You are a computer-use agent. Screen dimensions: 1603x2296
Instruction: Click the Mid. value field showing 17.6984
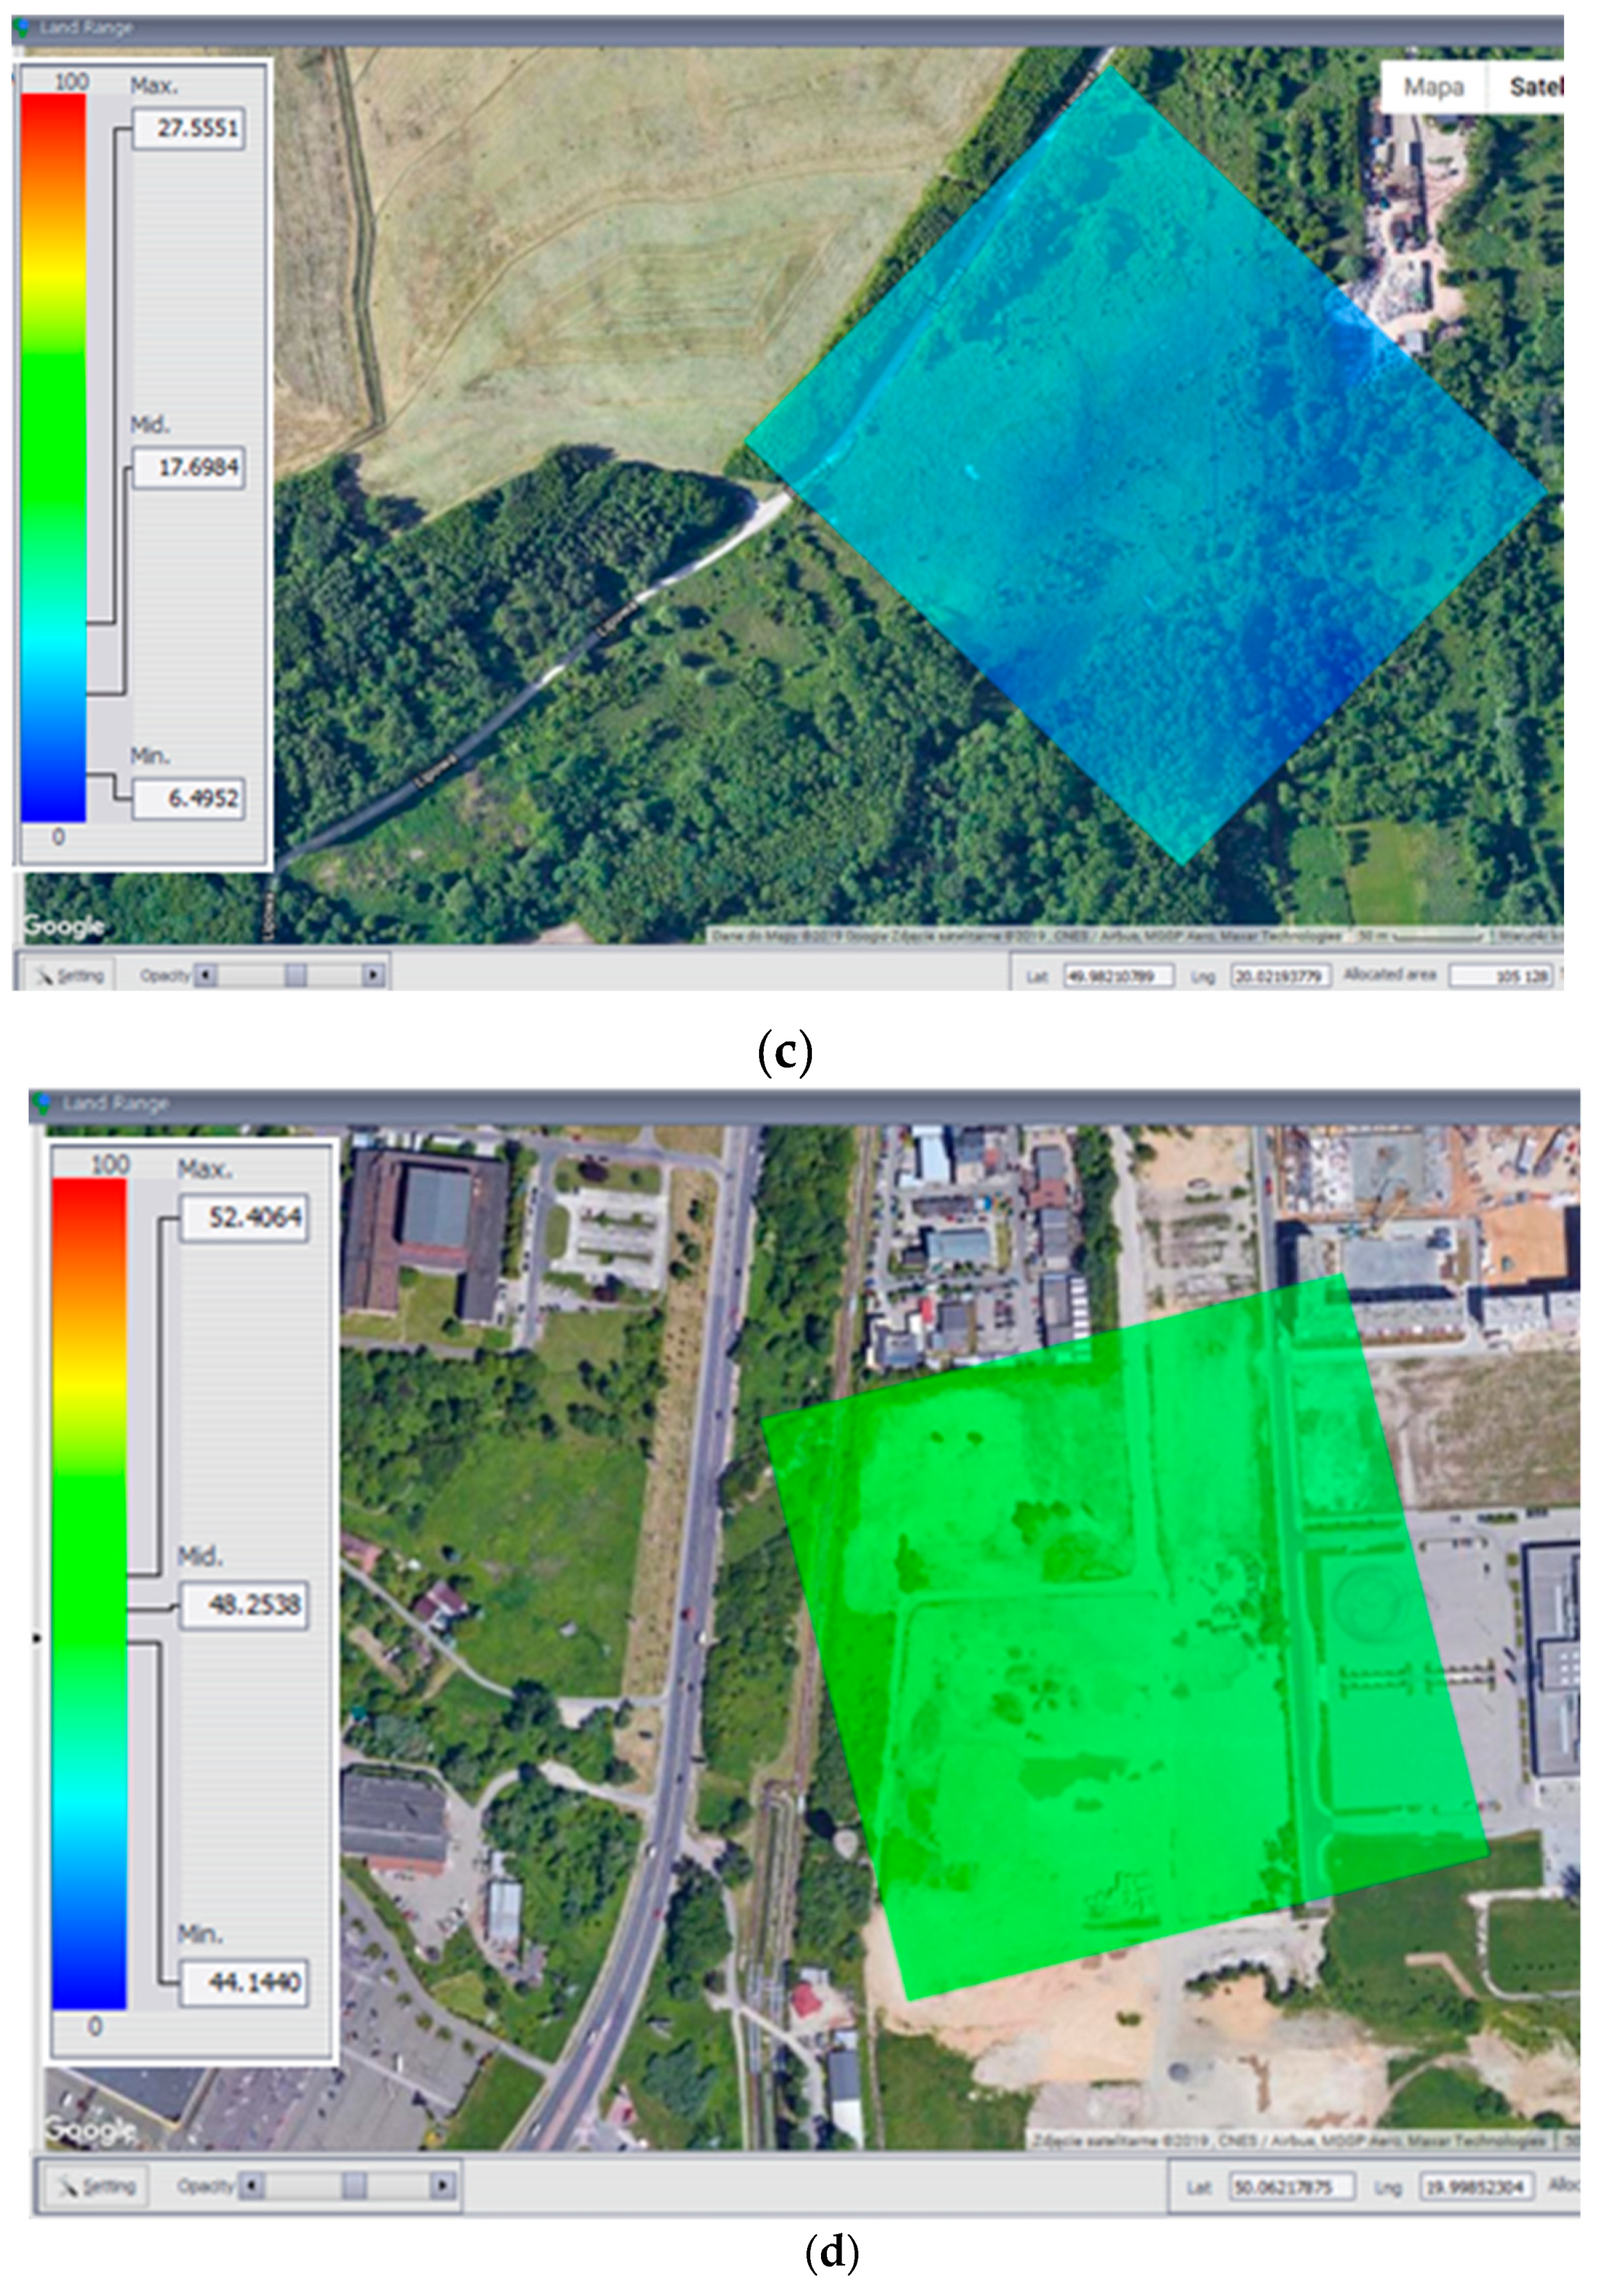pyautogui.click(x=189, y=467)
